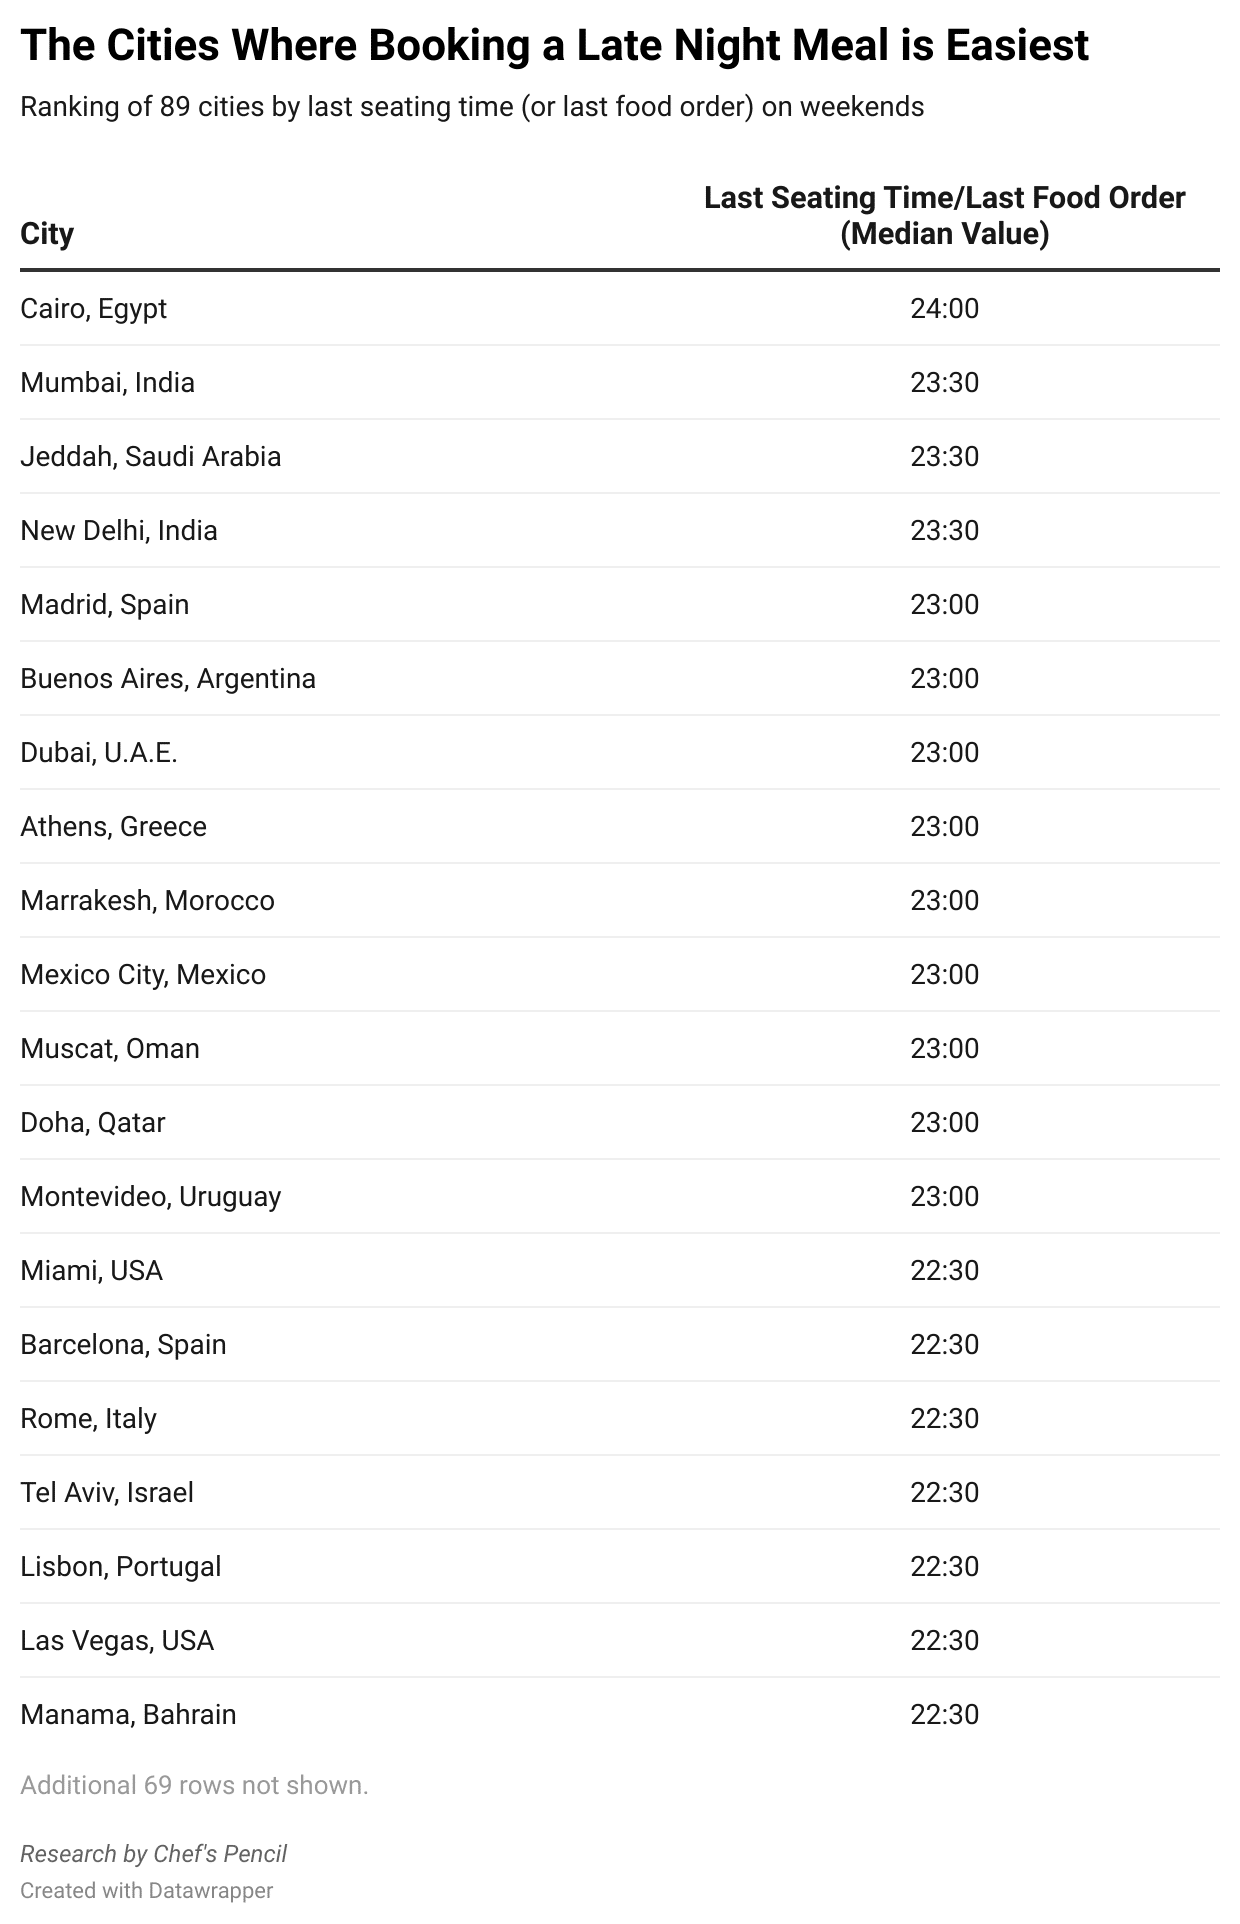Click the Marrakesh, Morocco city cell

point(147,900)
